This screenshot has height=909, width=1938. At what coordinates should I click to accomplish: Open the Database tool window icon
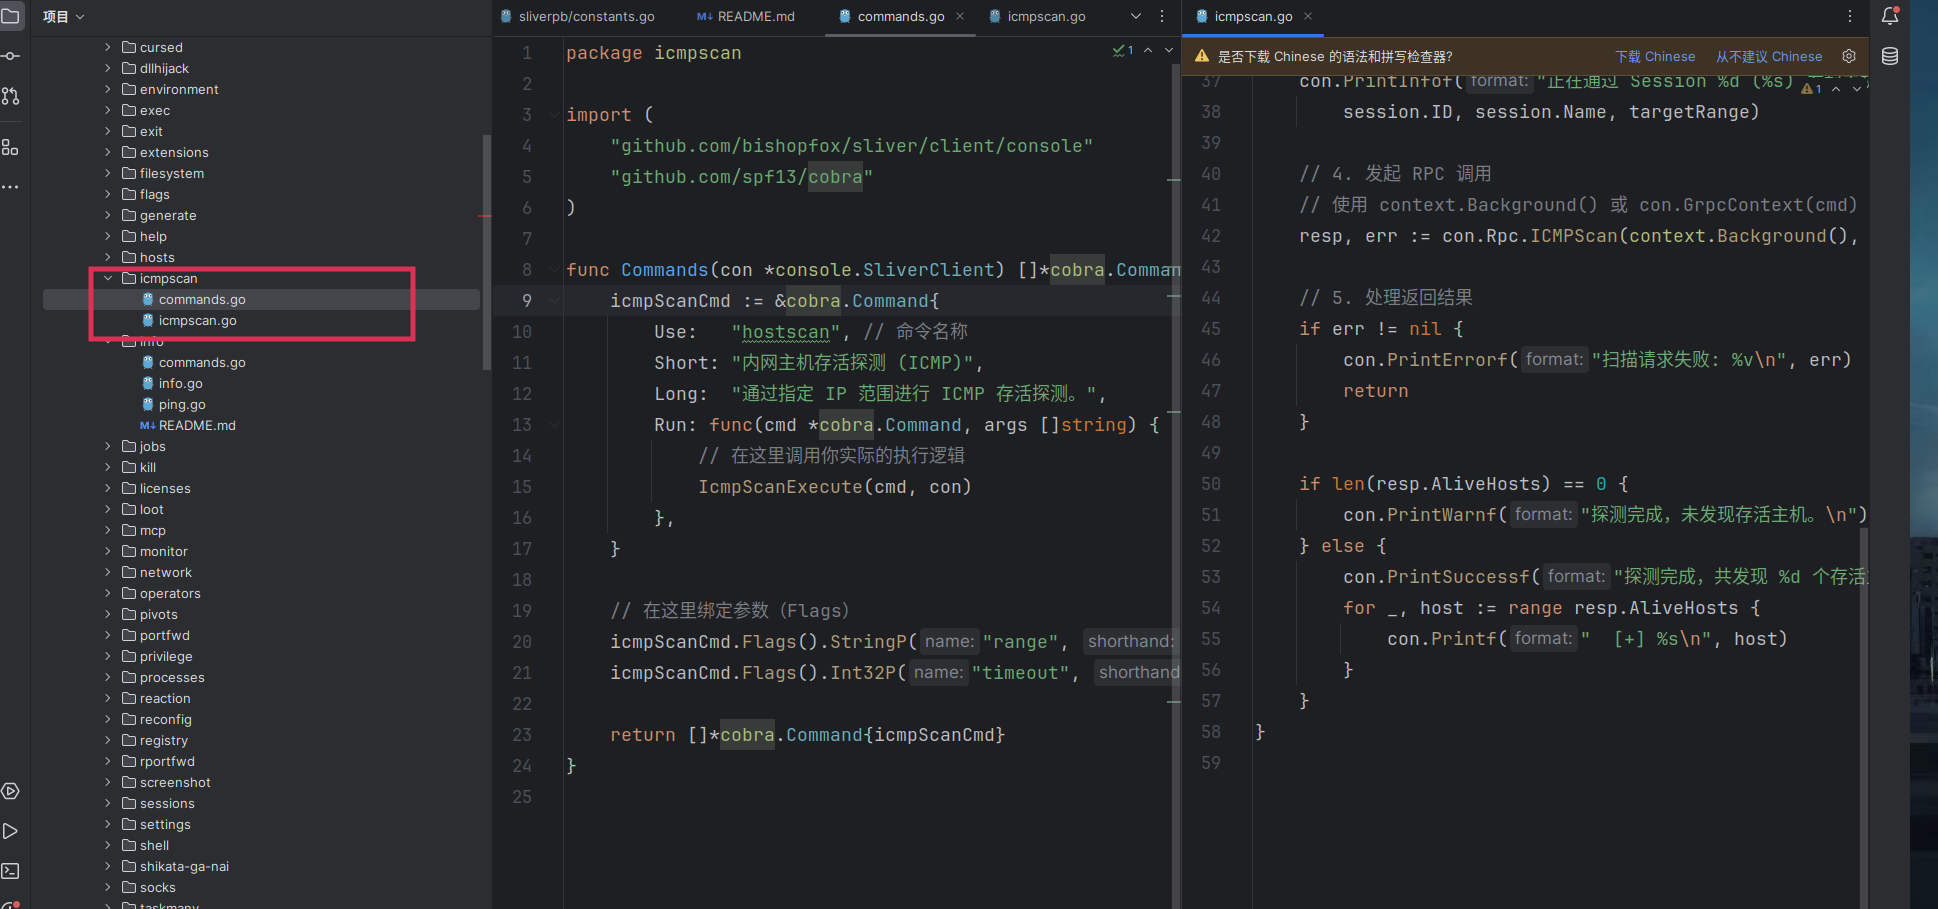1890,56
